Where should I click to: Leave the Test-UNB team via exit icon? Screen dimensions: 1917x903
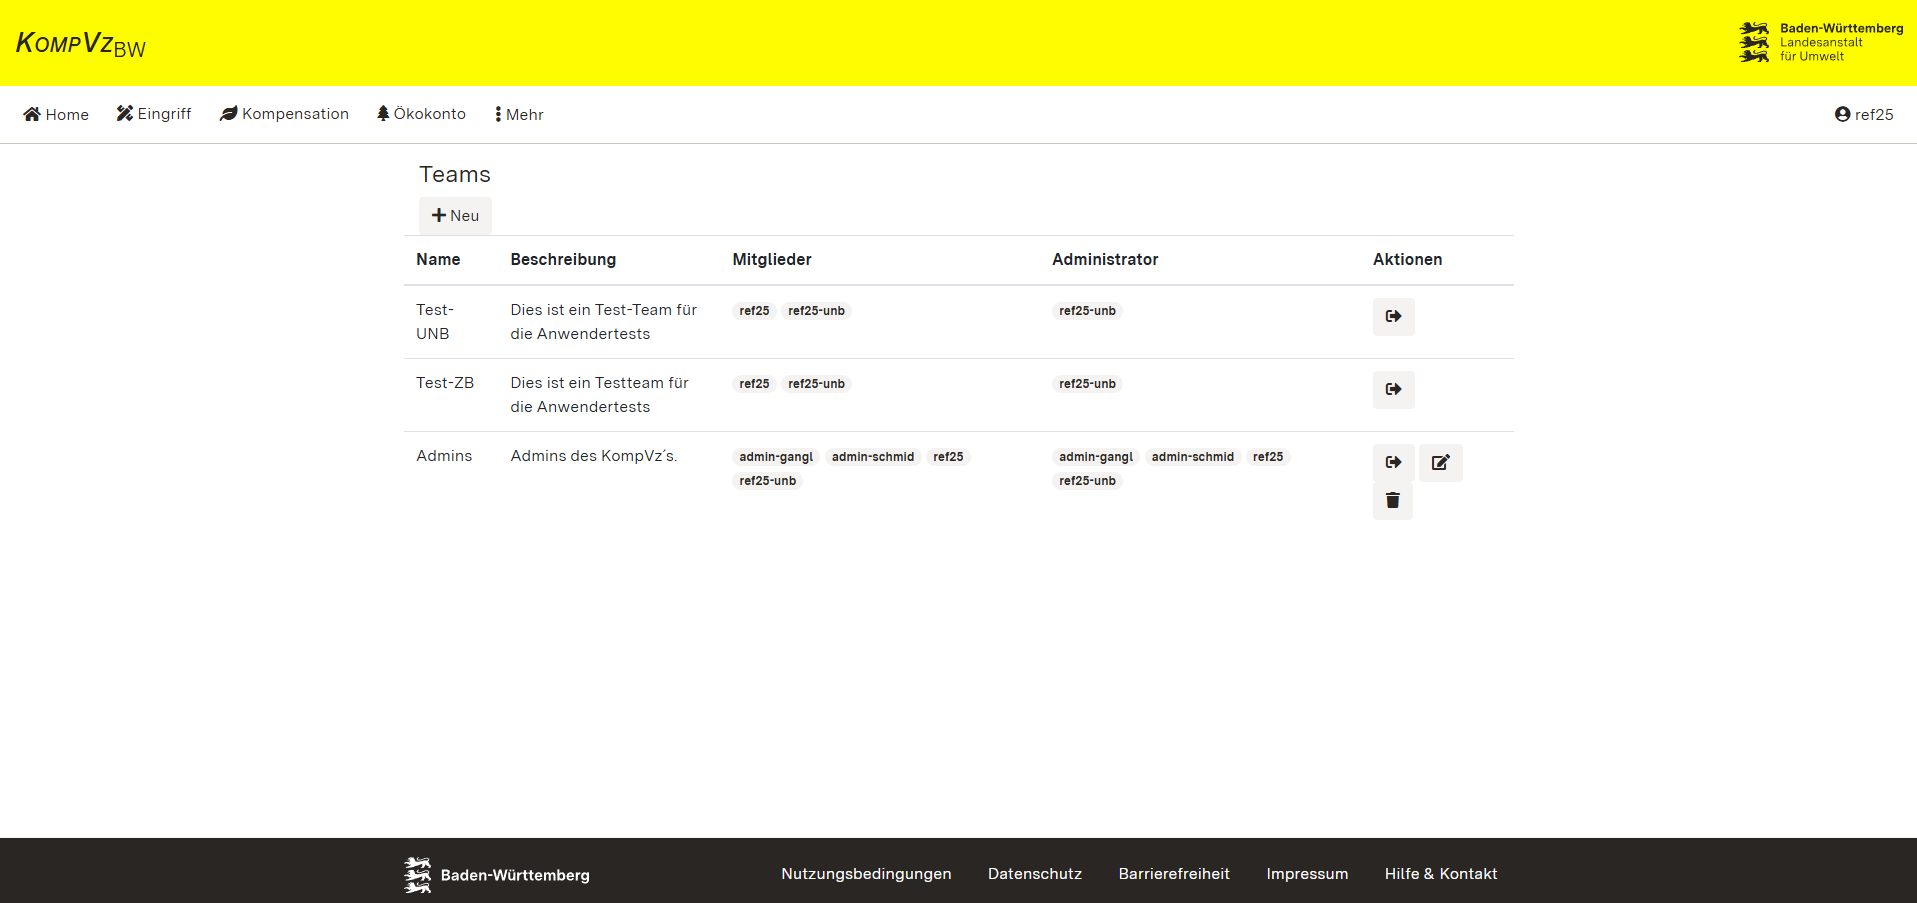1393,316
